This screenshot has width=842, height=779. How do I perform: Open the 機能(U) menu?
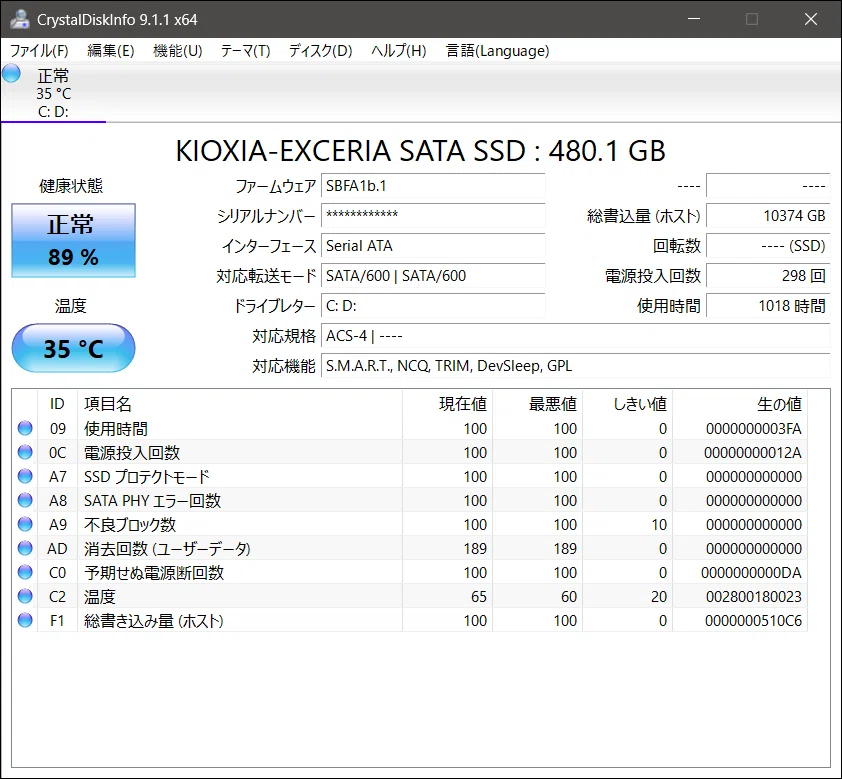(x=178, y=50)
